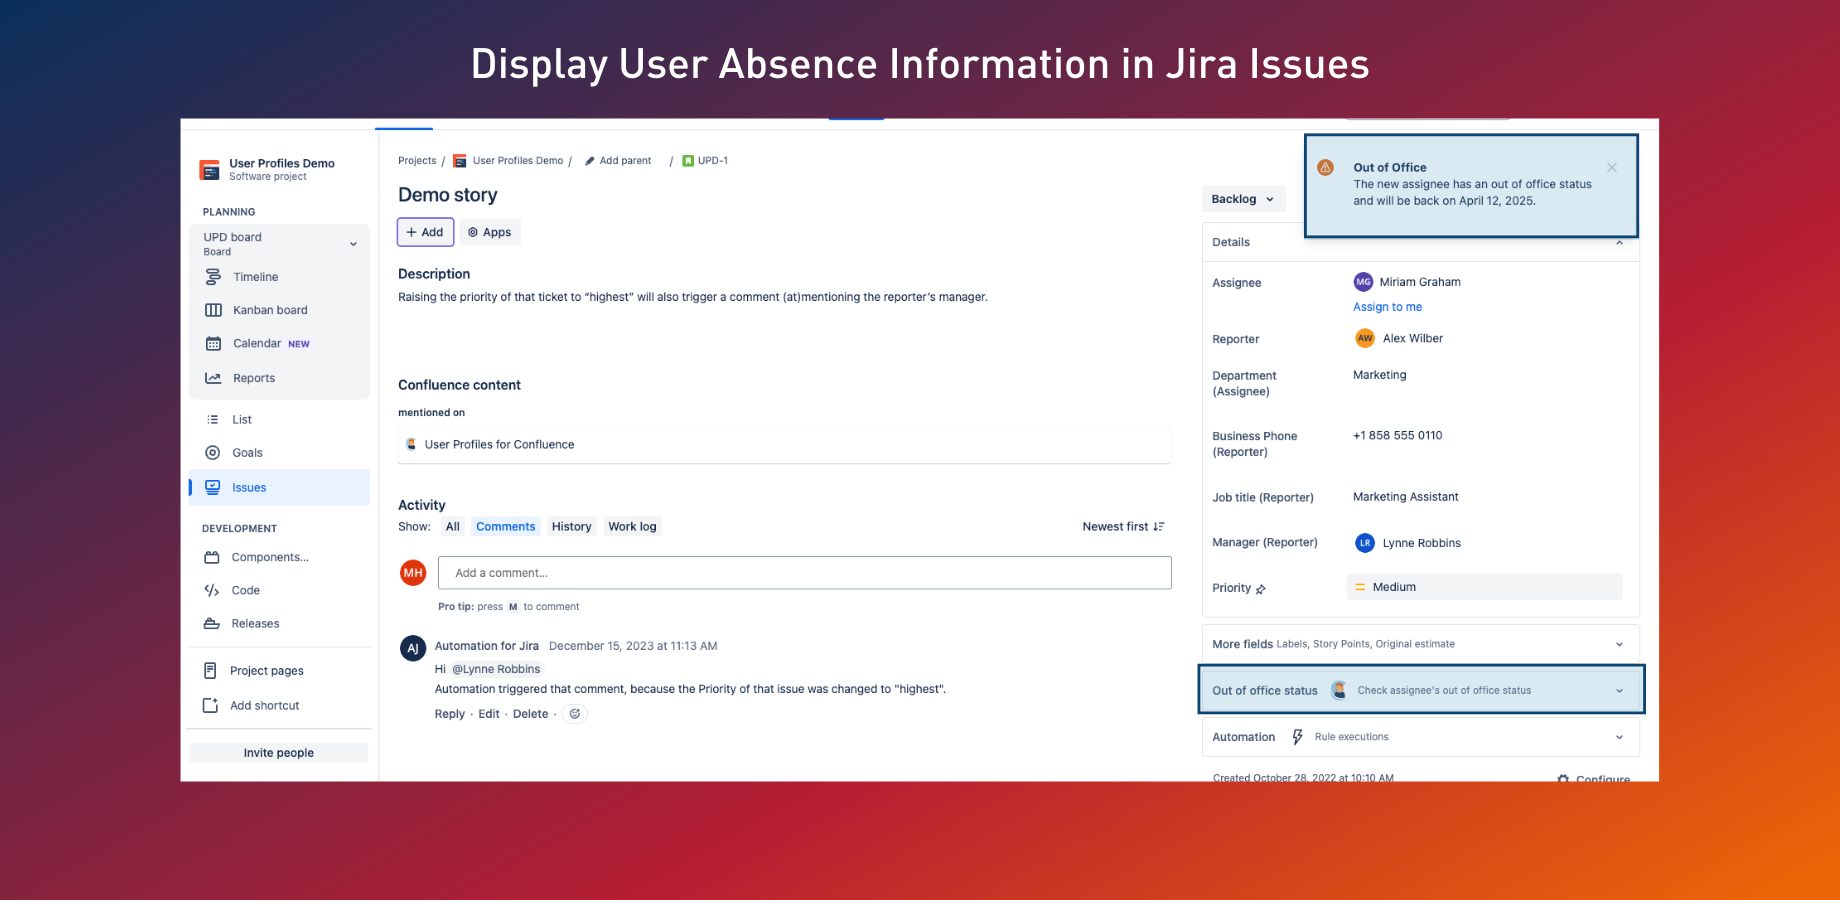This screenshot has width=1840, height=900.
Task: Click Assign to me link
Action: coord(1387,307)
